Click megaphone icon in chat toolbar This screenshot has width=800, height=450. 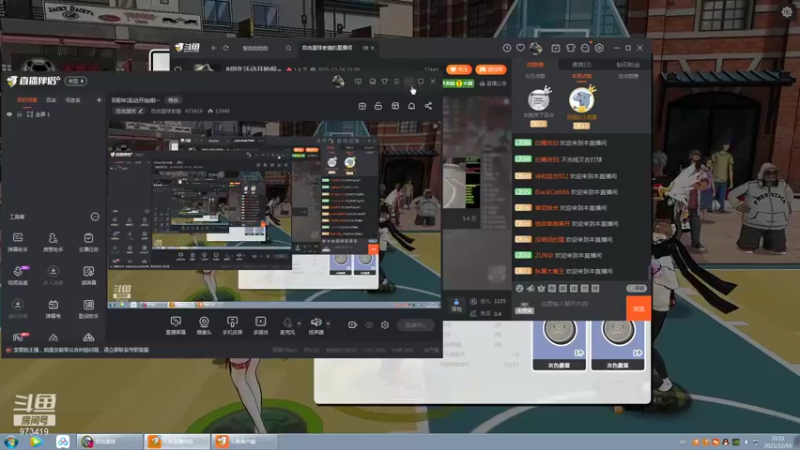pos(530,288)
